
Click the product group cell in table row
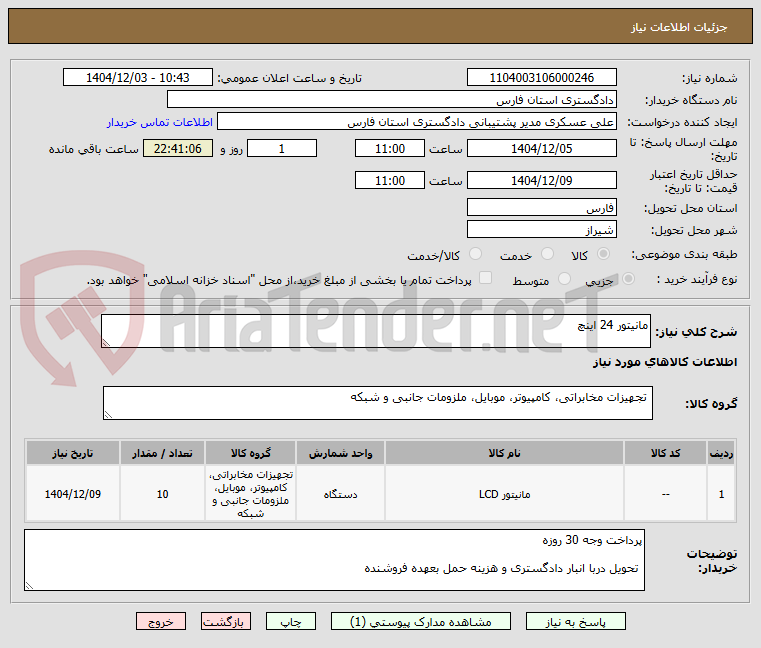[250, 494]
